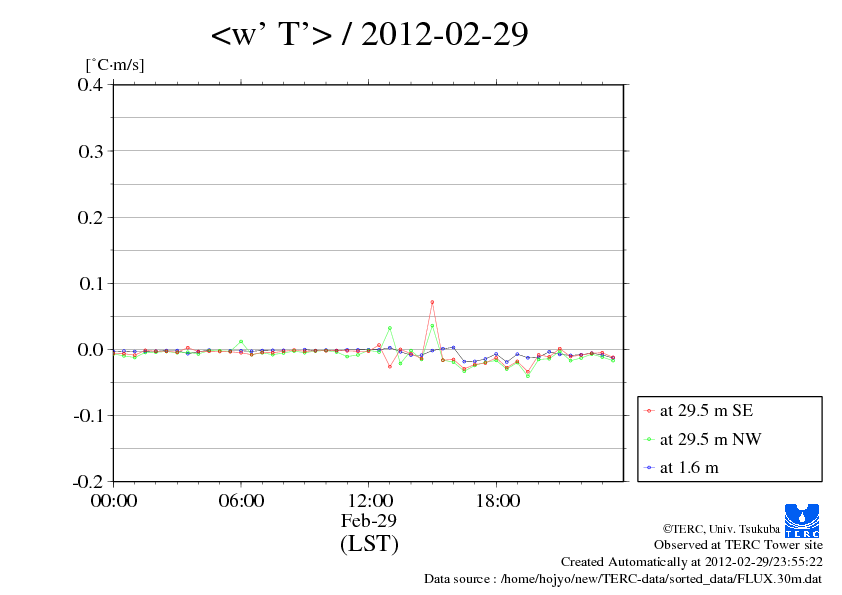The image size is (842, 595).
Task: Click the '-0.1' y-axis label
Action: click(x=88, y=415)
